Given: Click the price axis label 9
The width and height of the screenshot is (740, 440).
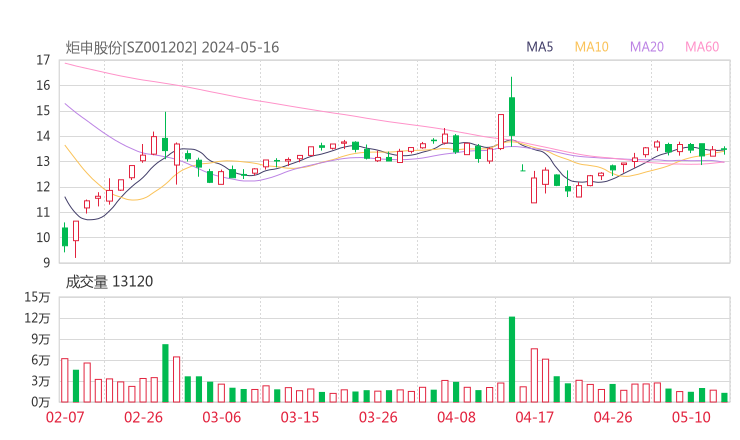Looking at the screenshot, I should point(46,263).
